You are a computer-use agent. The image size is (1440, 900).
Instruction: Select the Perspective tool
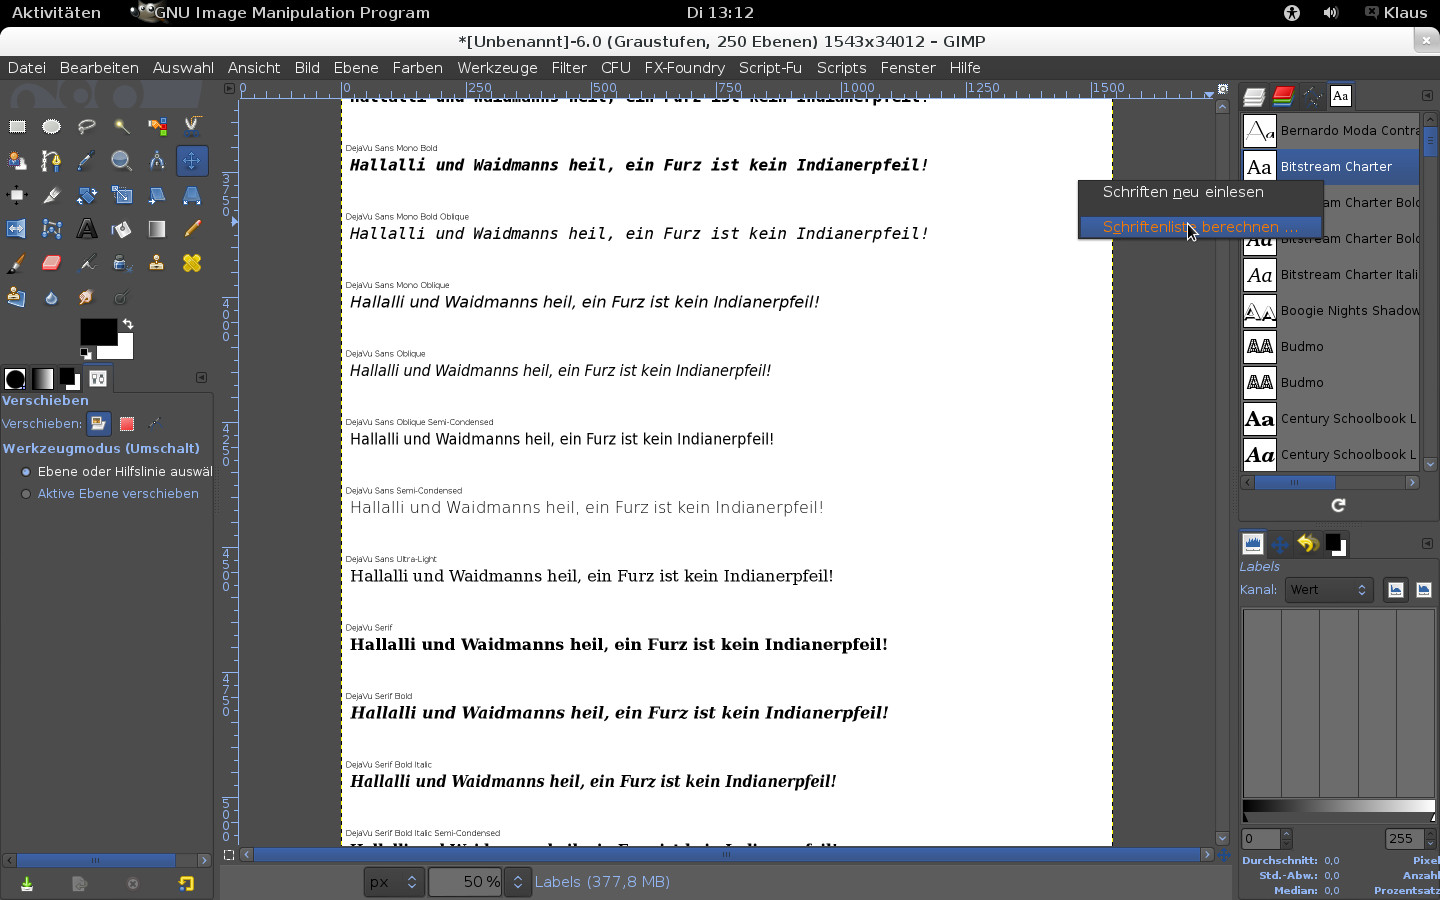[192, 195]
